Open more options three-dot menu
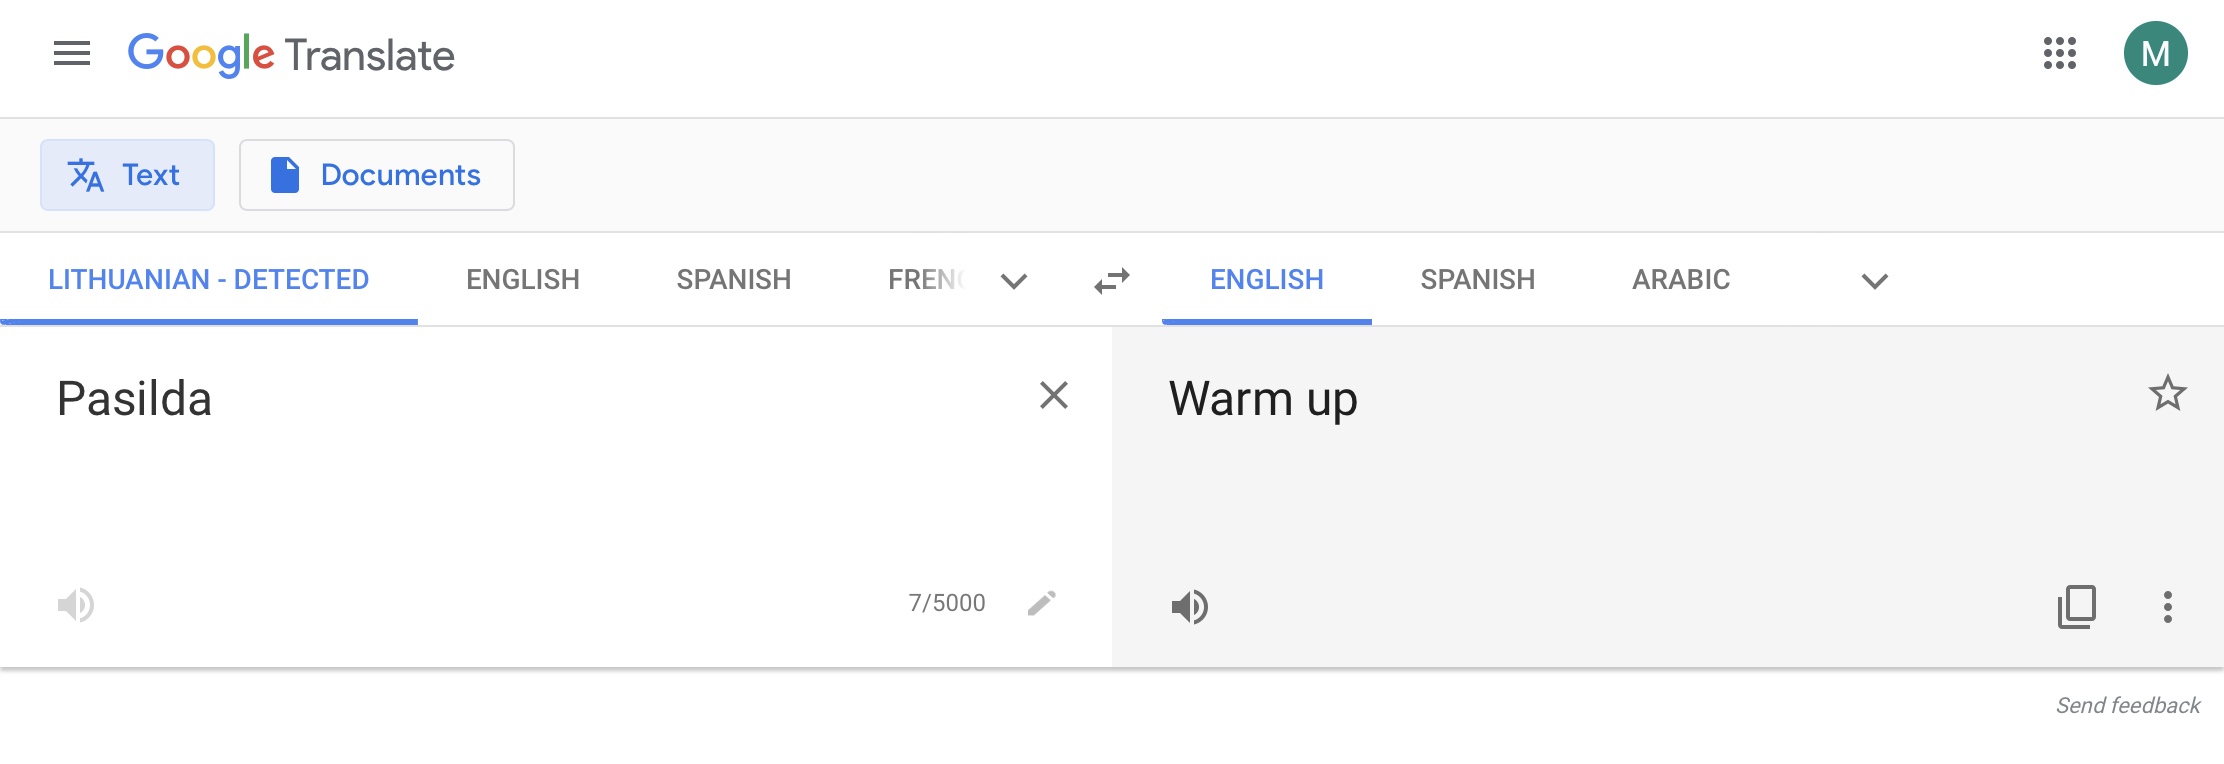2224x764 pixels. 2168,607
